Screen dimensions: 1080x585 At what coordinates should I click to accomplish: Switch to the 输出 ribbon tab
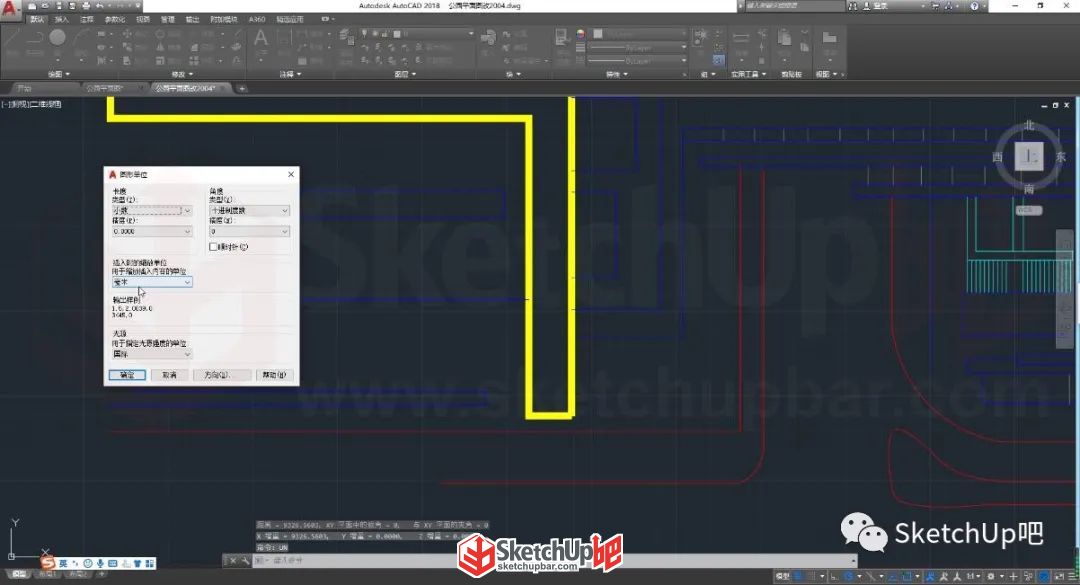pyautogui.click(x=192, y=19)
